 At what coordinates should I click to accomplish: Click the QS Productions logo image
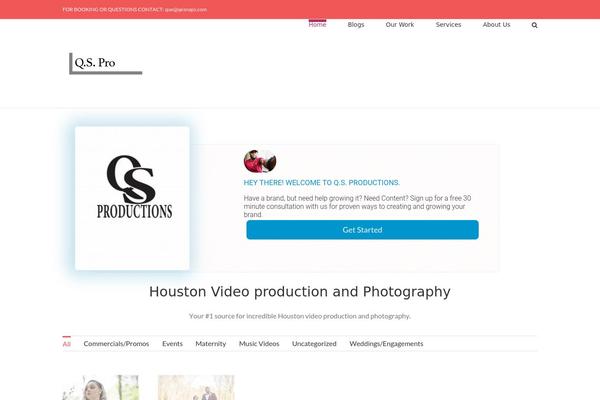[x=132, y=198]
